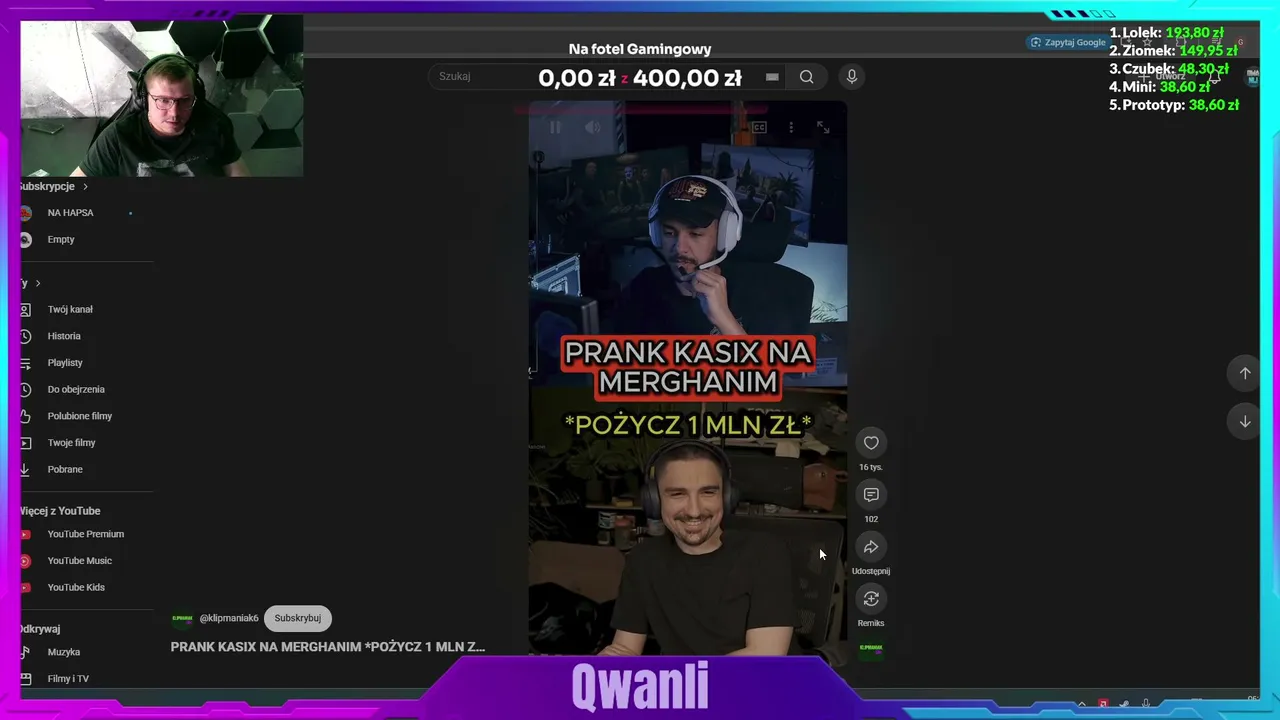The height and width of the screenshot is (720, 1280).
Task: Open YouTube Kids link
Action: [78, 588]
